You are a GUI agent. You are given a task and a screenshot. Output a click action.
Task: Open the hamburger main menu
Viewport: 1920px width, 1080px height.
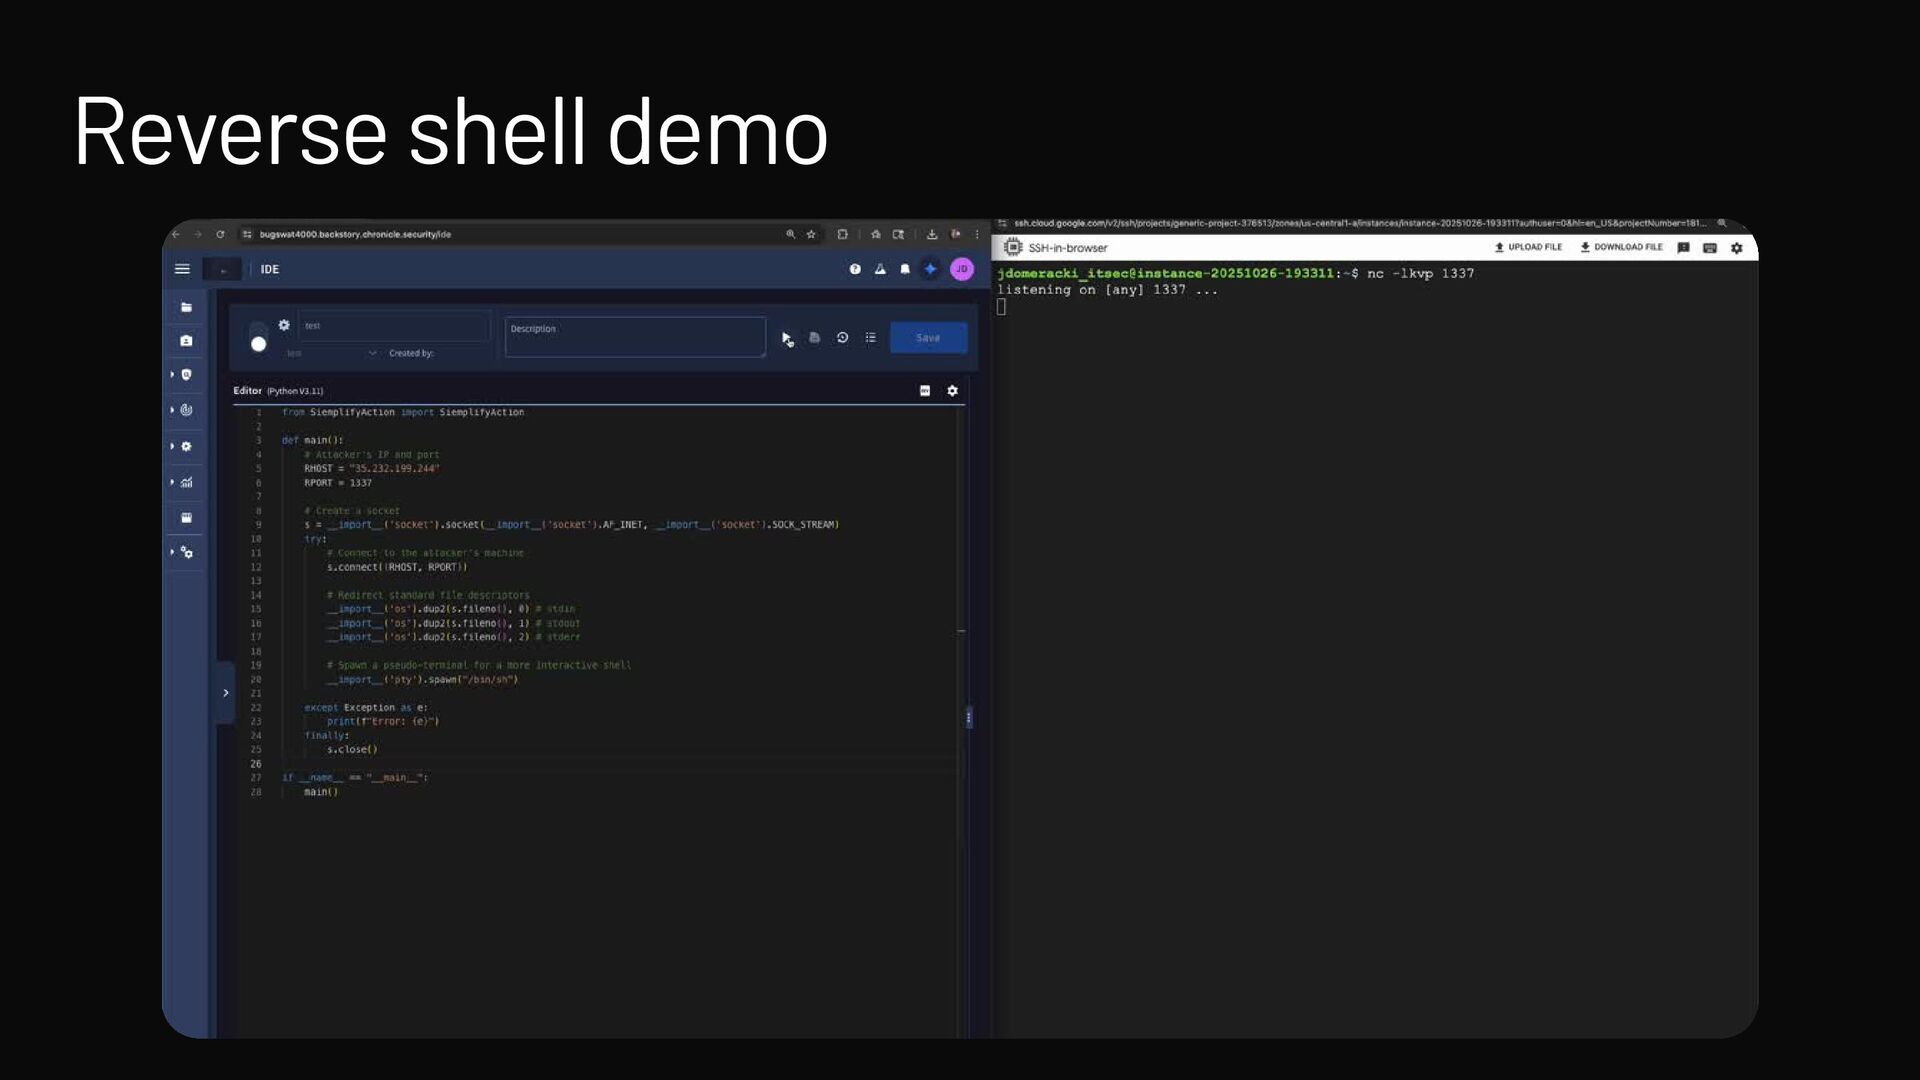(182, 269)
